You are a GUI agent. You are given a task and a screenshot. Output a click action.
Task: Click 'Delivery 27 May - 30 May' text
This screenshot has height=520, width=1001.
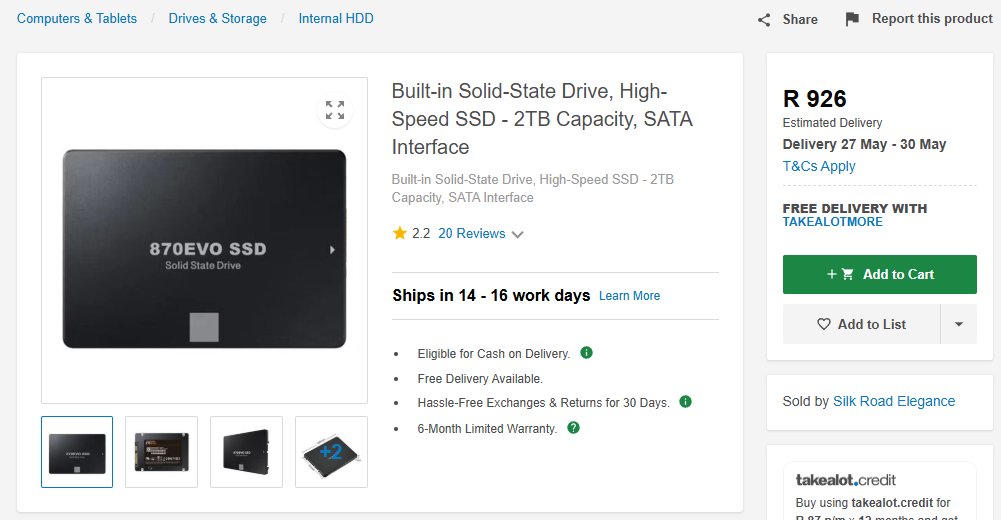coord(864,144)
